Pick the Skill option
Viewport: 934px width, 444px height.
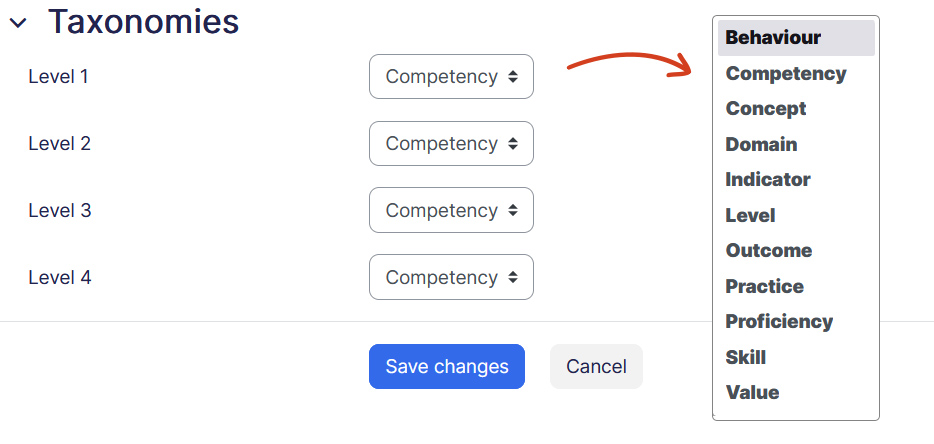click(x=746, y=358)
